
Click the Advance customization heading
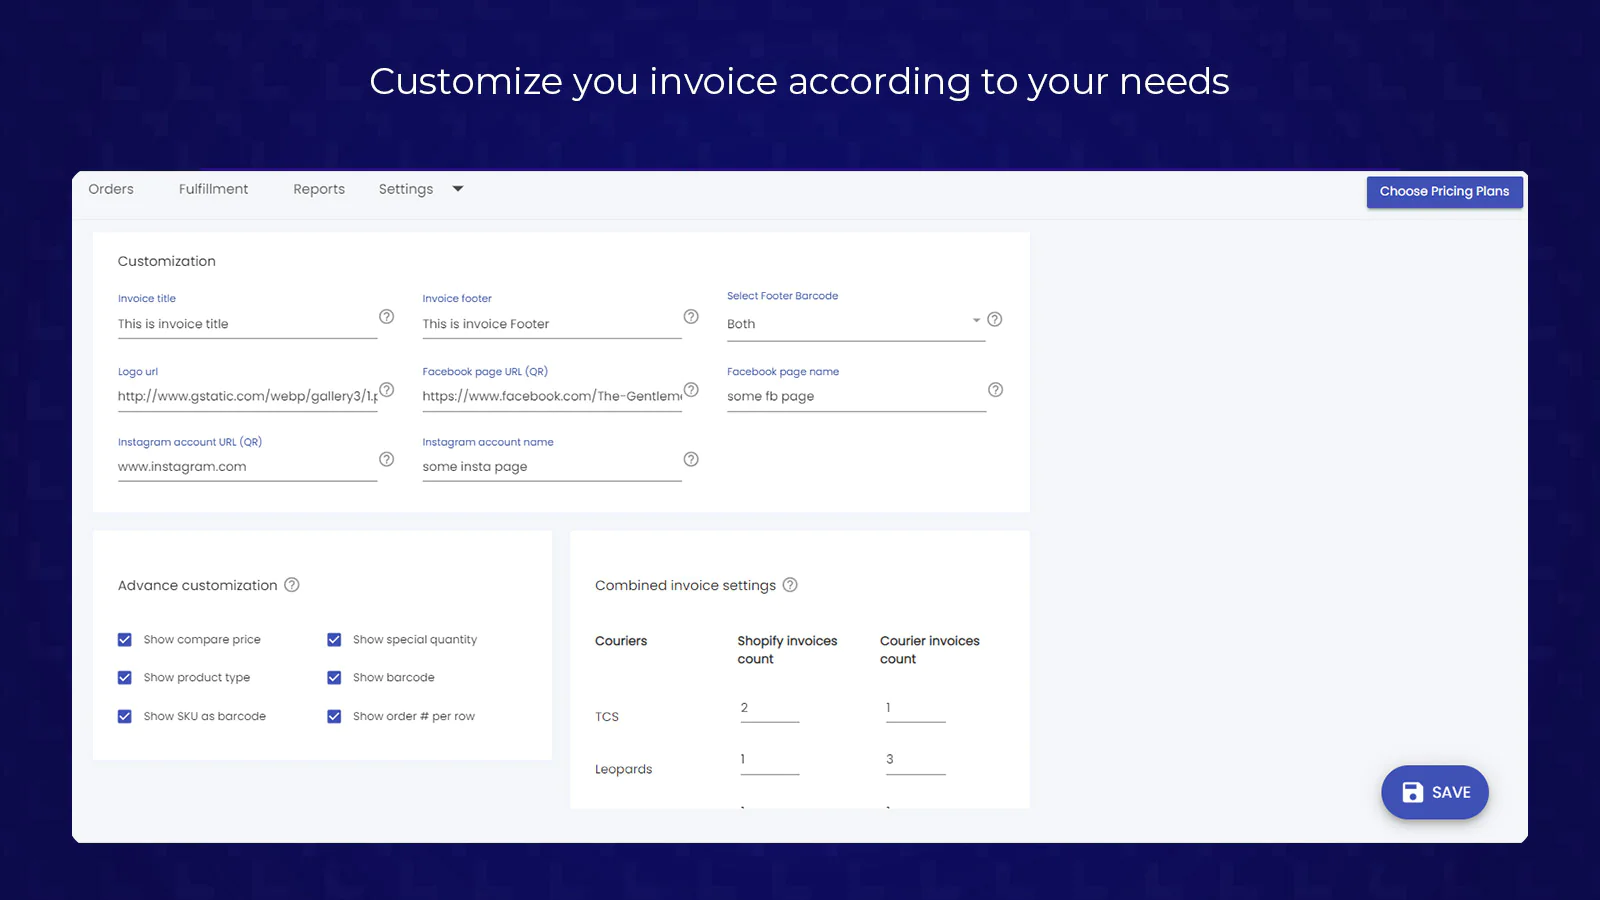[198, 585]
